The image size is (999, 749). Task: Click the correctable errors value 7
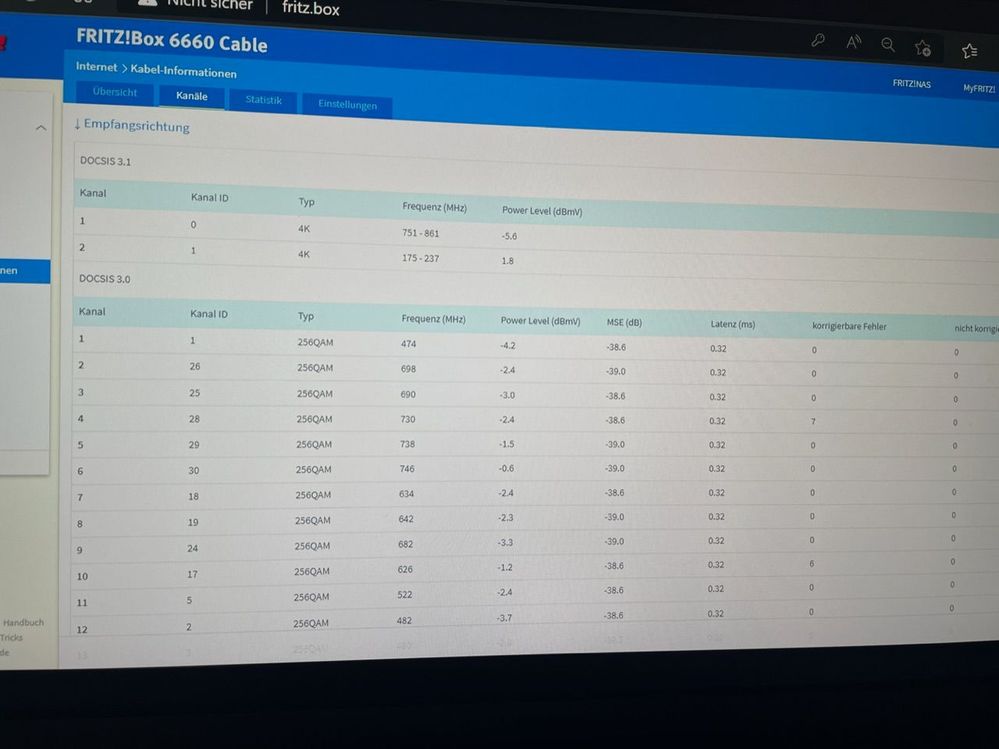tap(814, 421)
